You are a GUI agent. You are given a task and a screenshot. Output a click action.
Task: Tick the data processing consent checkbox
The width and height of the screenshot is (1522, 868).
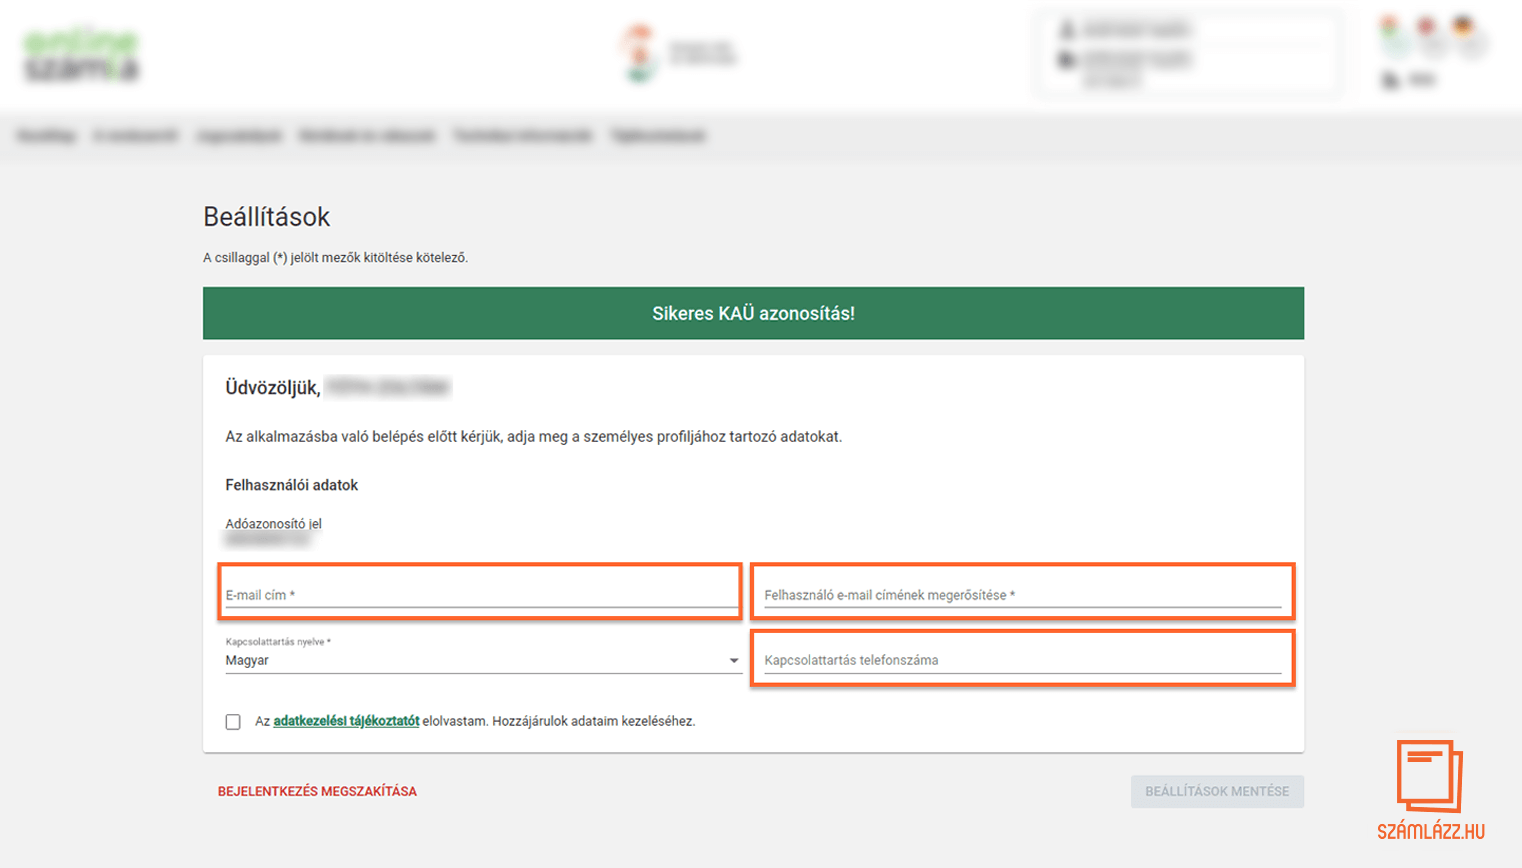(x=233, y=722)
